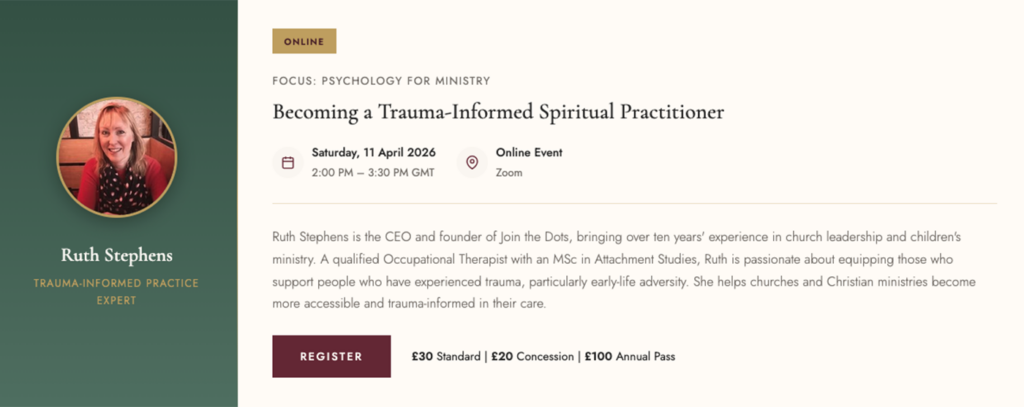Viewport: 1024px width, 407px height.
Task: Click the gold ONLINE badge
Action: [x=304, y=41]
